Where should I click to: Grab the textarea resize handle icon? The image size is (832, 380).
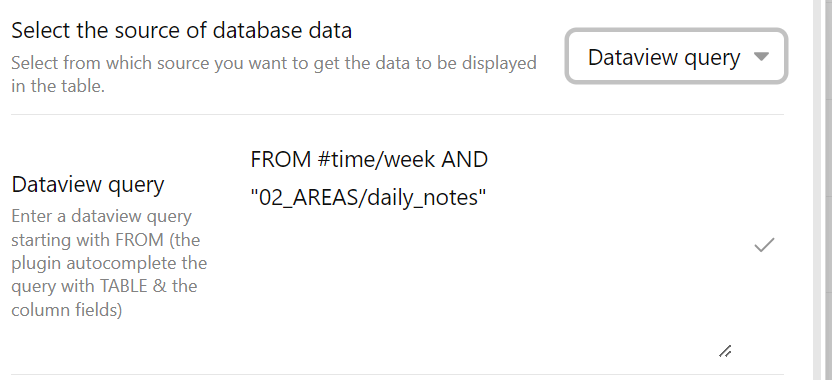click(725, 351)
